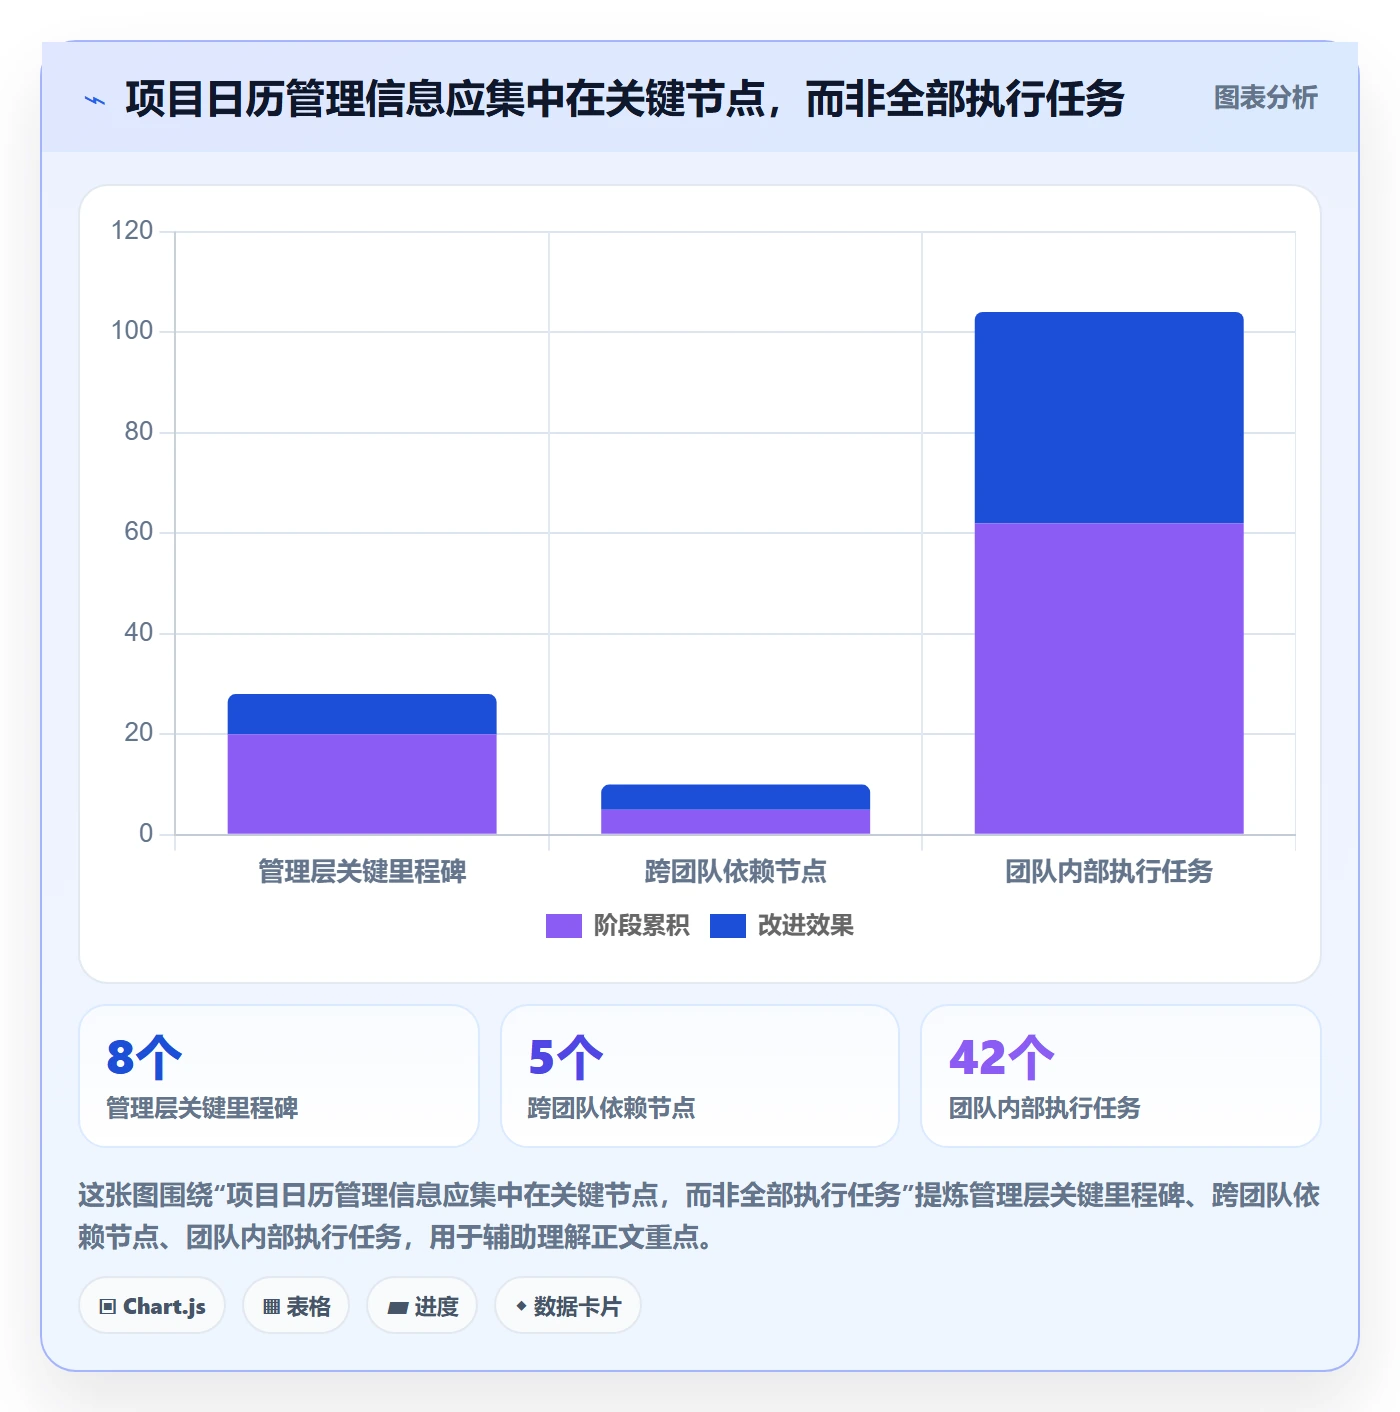This screenshot has width=1400, height=1412.
Task: Click the diamond icon in the 数据卡片 chip
Action: tap(521, 1306)
